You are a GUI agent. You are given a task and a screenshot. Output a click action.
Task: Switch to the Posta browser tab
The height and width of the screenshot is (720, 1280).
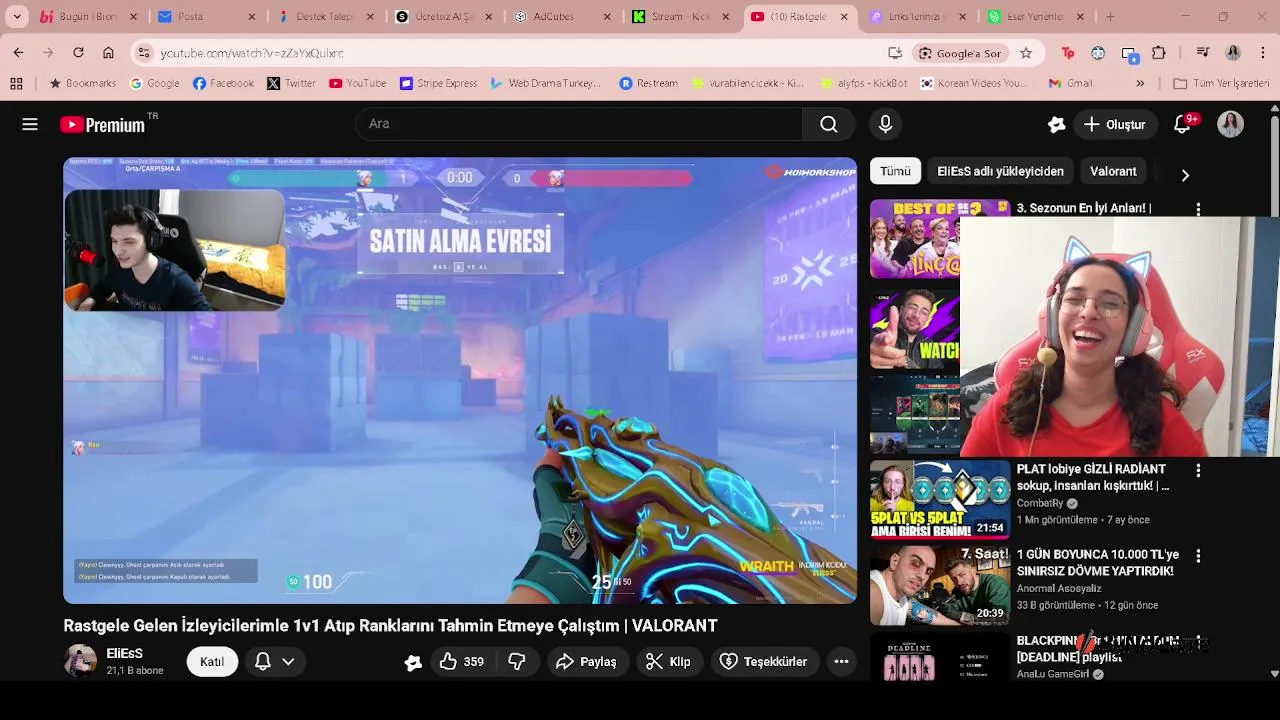tap(205, 17)
